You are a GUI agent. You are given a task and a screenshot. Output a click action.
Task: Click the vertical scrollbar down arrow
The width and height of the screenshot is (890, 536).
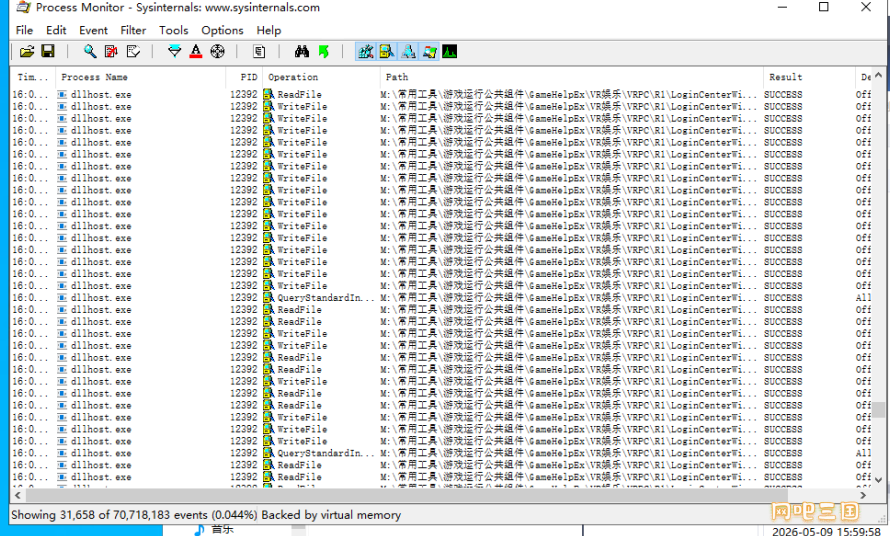click(879, 480)
